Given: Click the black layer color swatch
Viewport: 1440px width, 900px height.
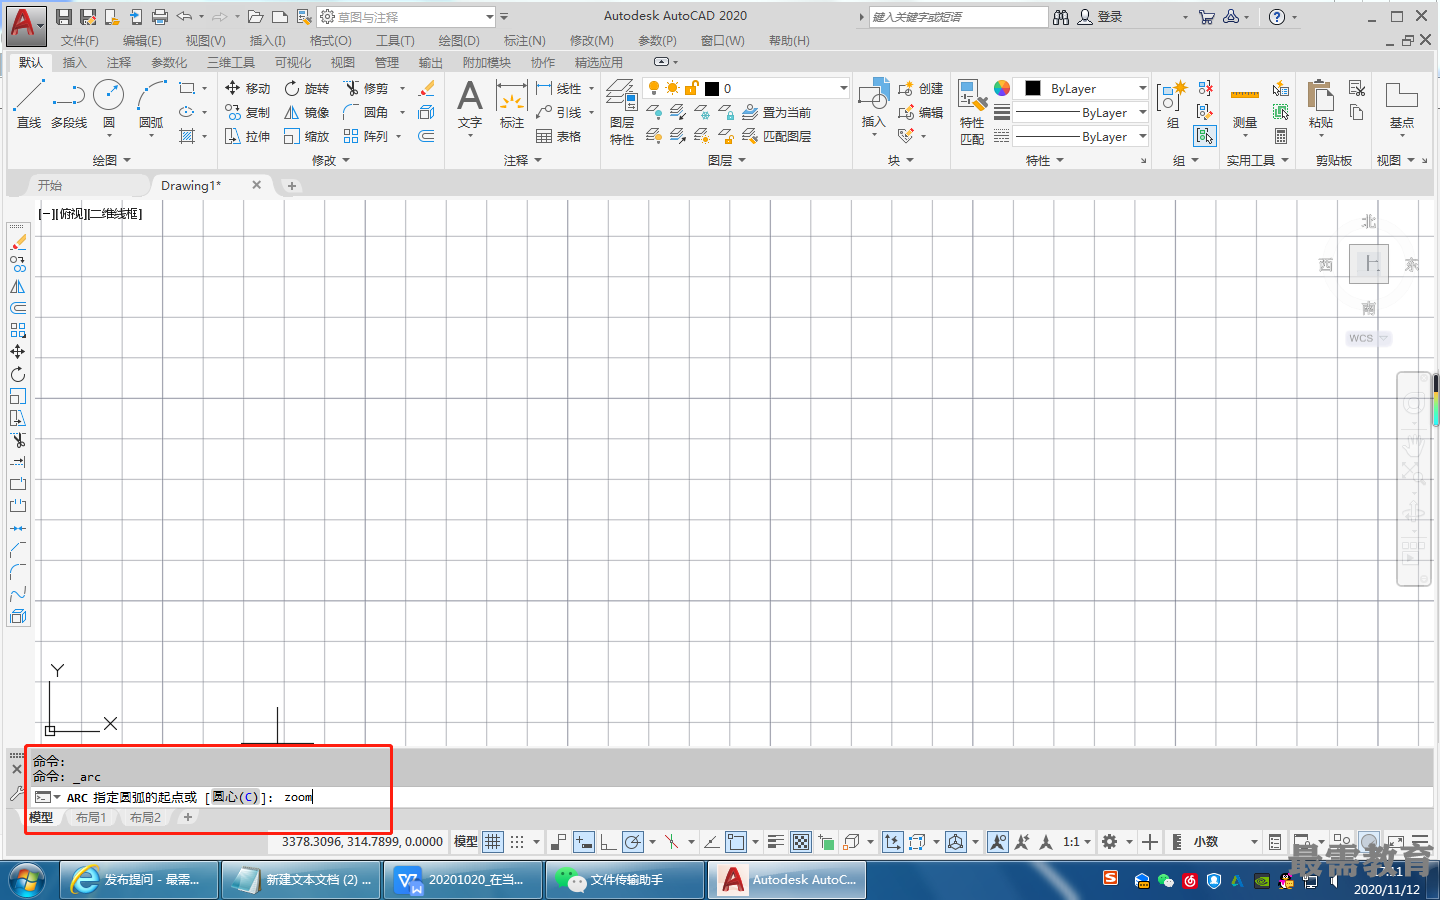Looking at the screenshot, I should [711, 89].
